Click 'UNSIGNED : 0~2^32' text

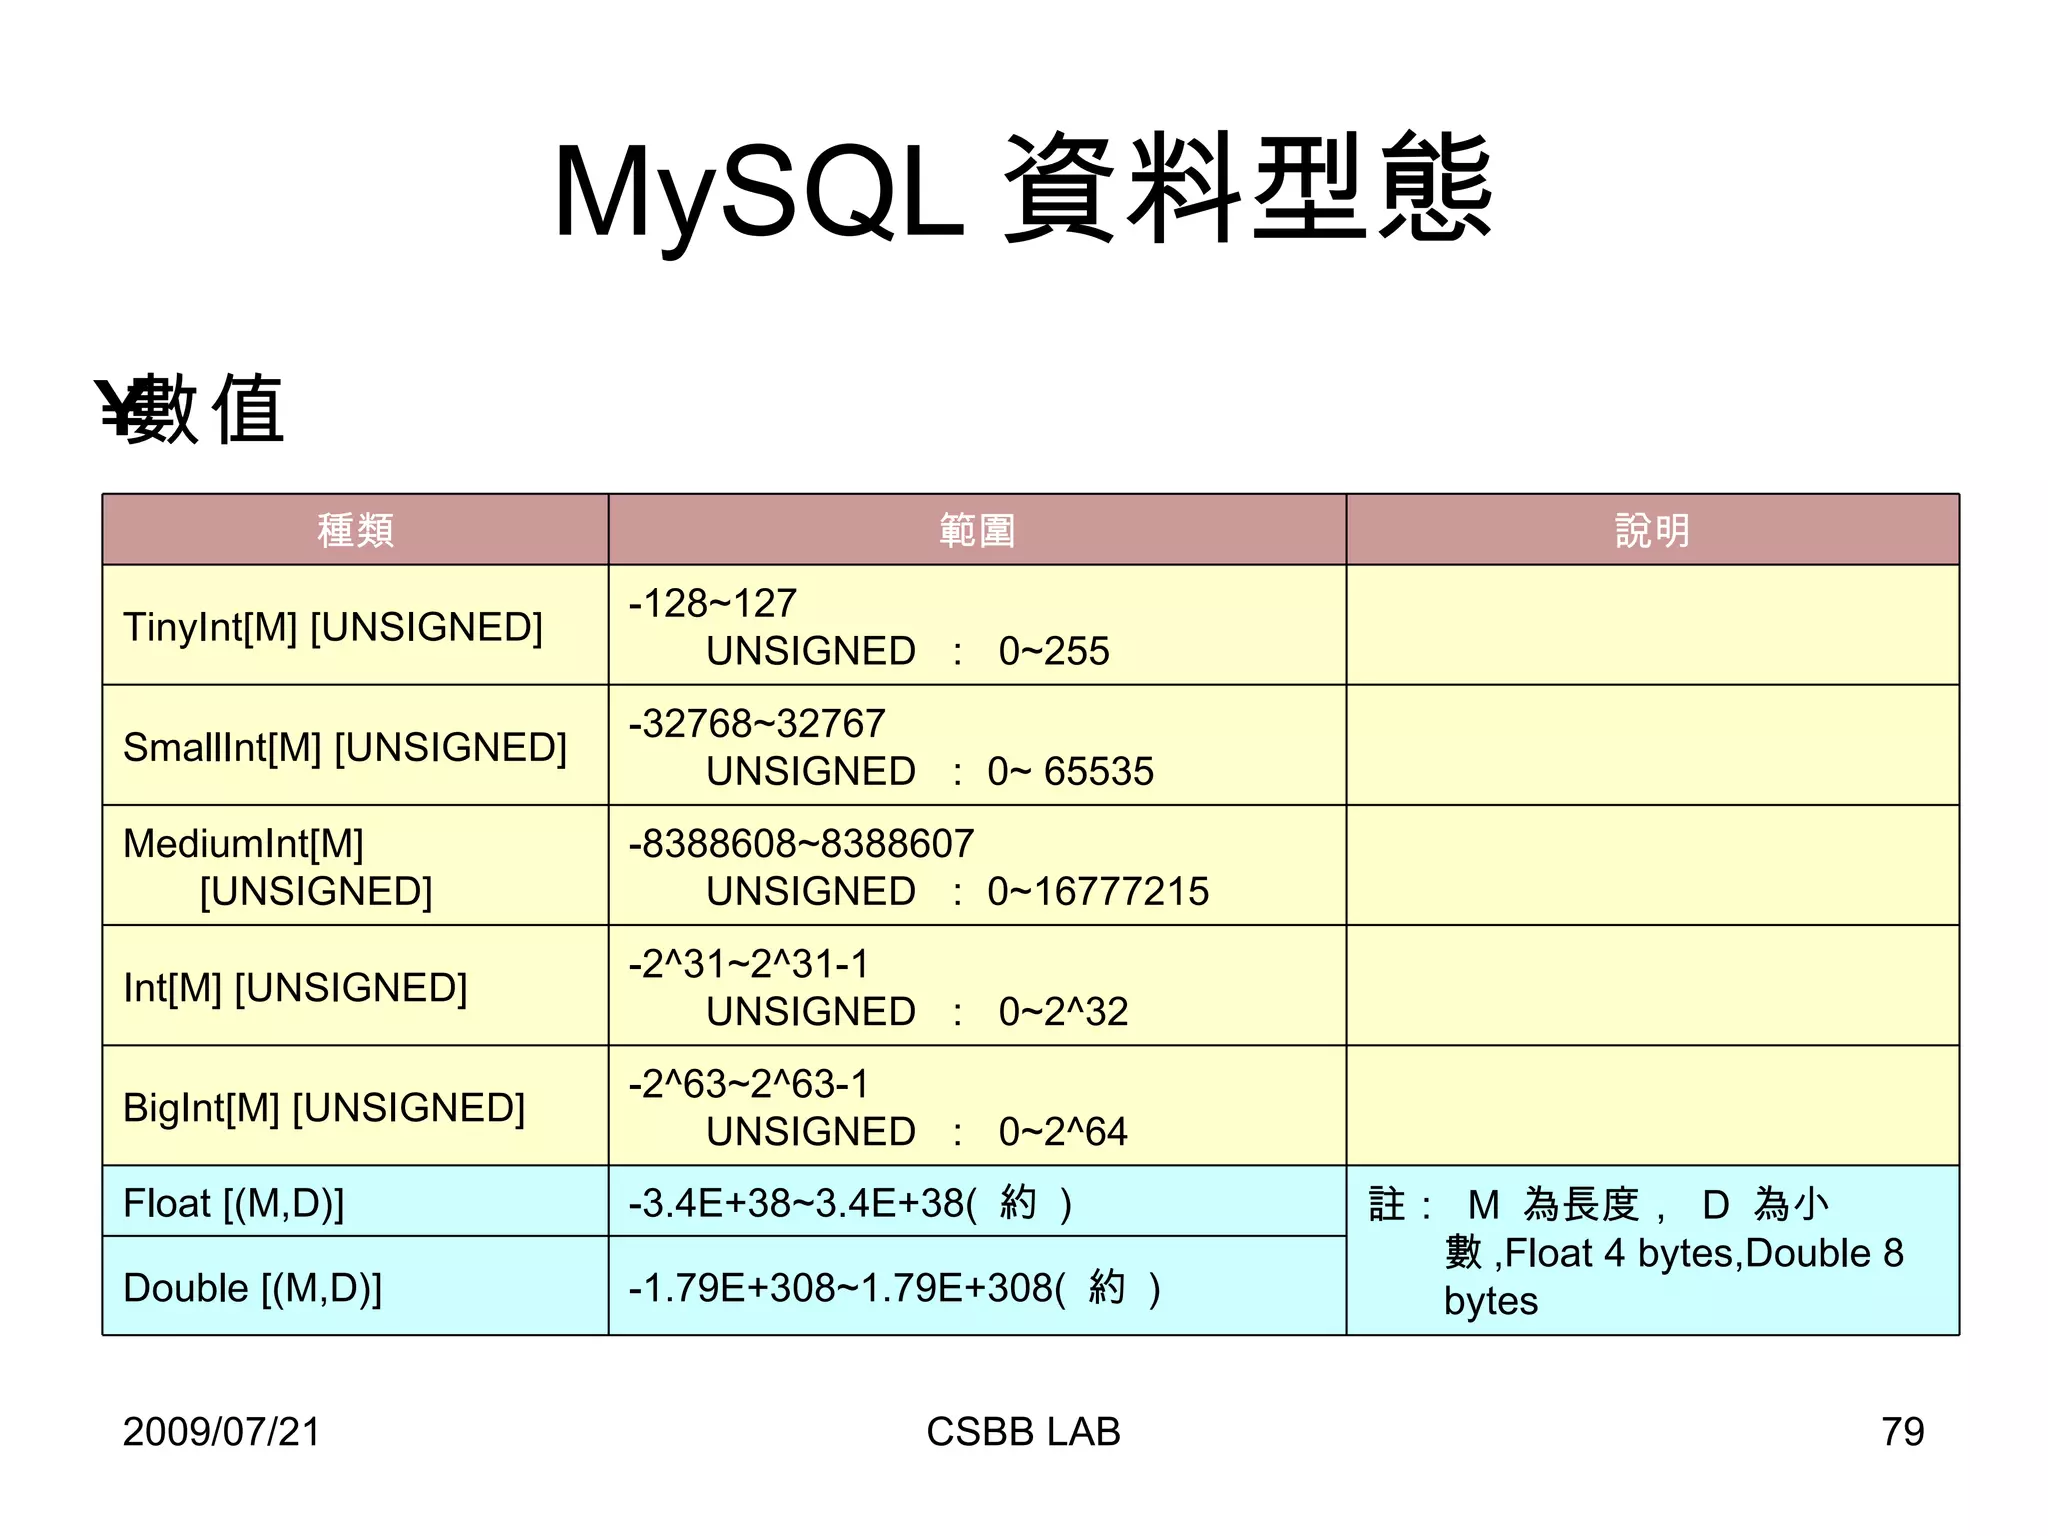917,1011
